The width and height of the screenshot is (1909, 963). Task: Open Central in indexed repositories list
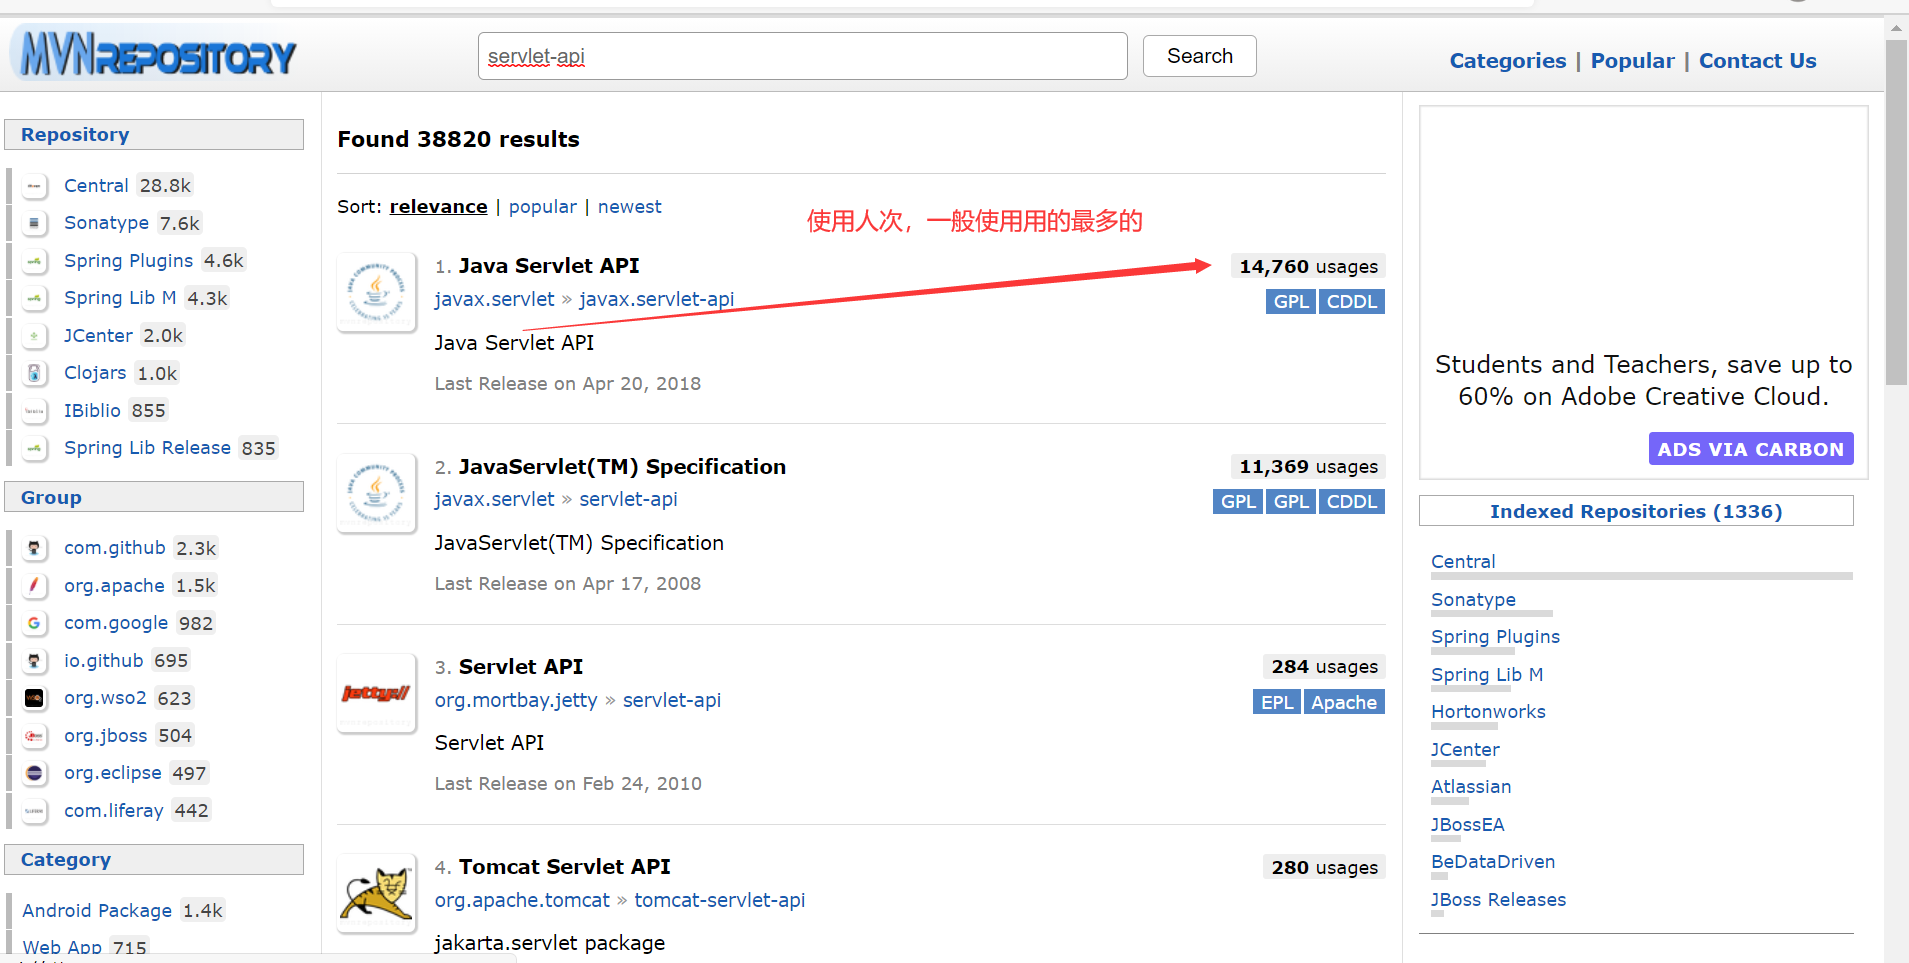tap(1463, 562)
